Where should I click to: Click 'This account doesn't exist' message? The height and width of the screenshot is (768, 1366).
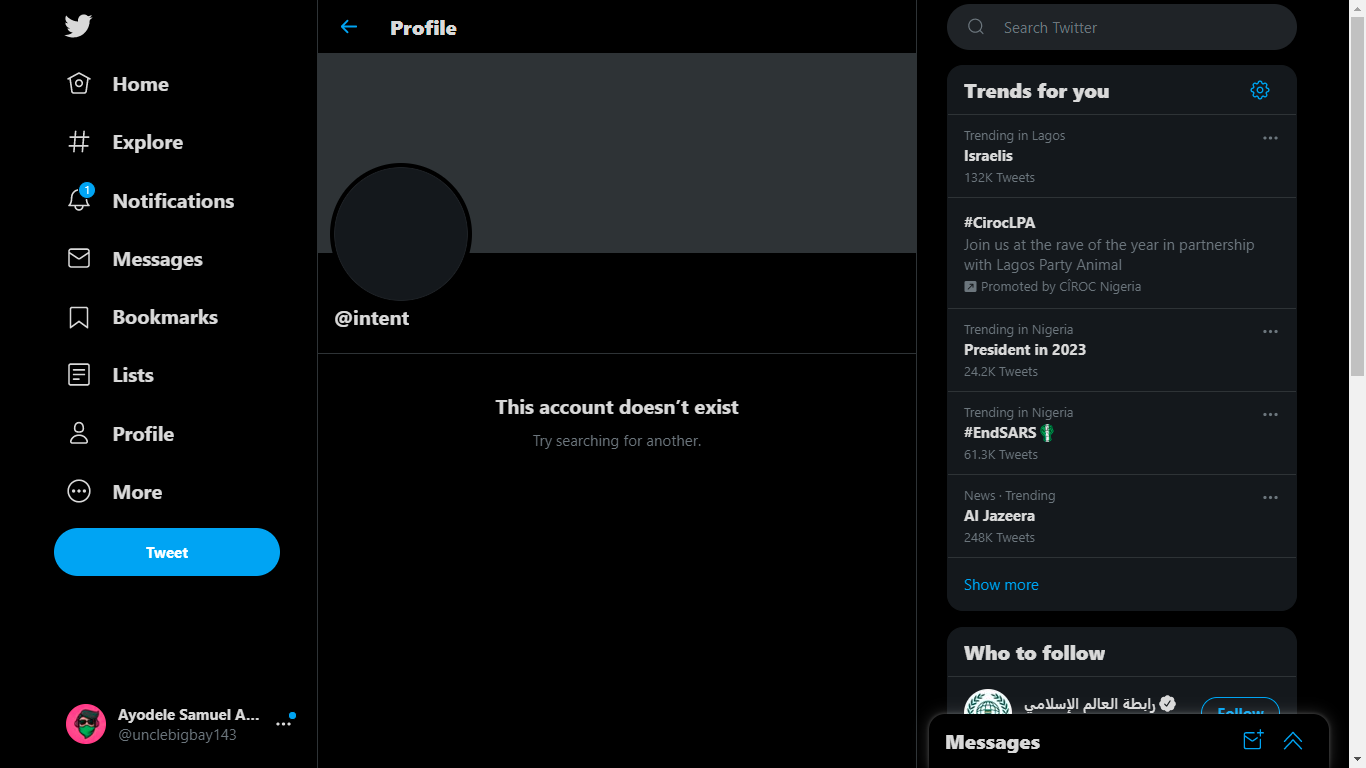pos(617,407)
